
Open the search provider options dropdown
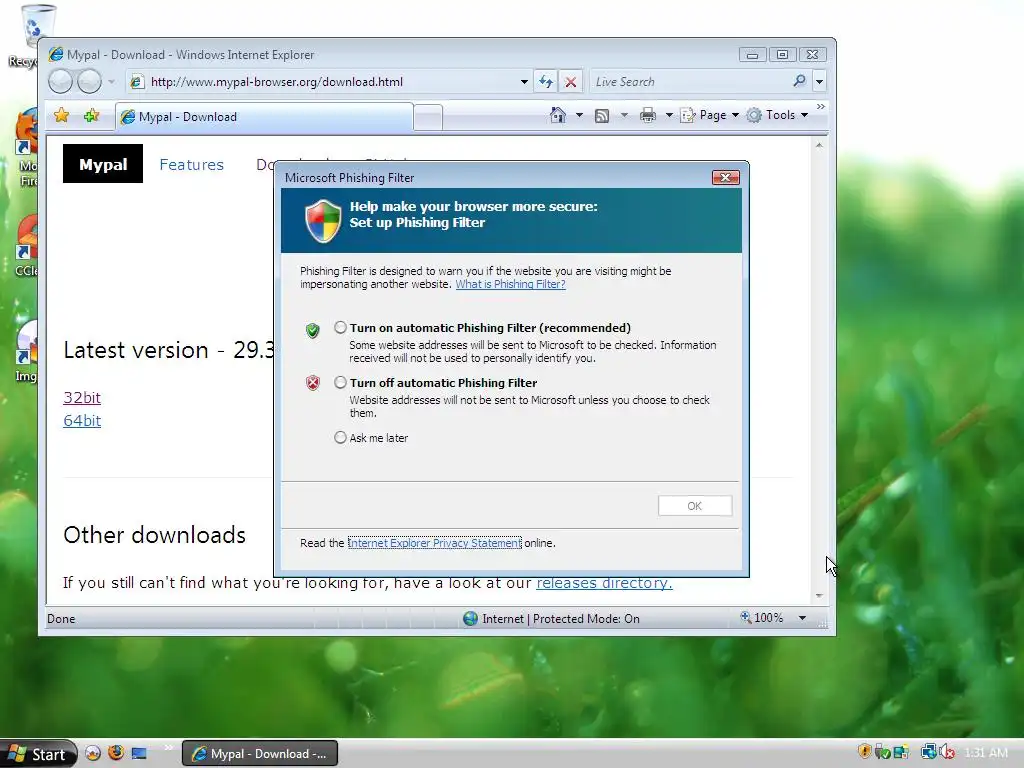coord(819,82)
